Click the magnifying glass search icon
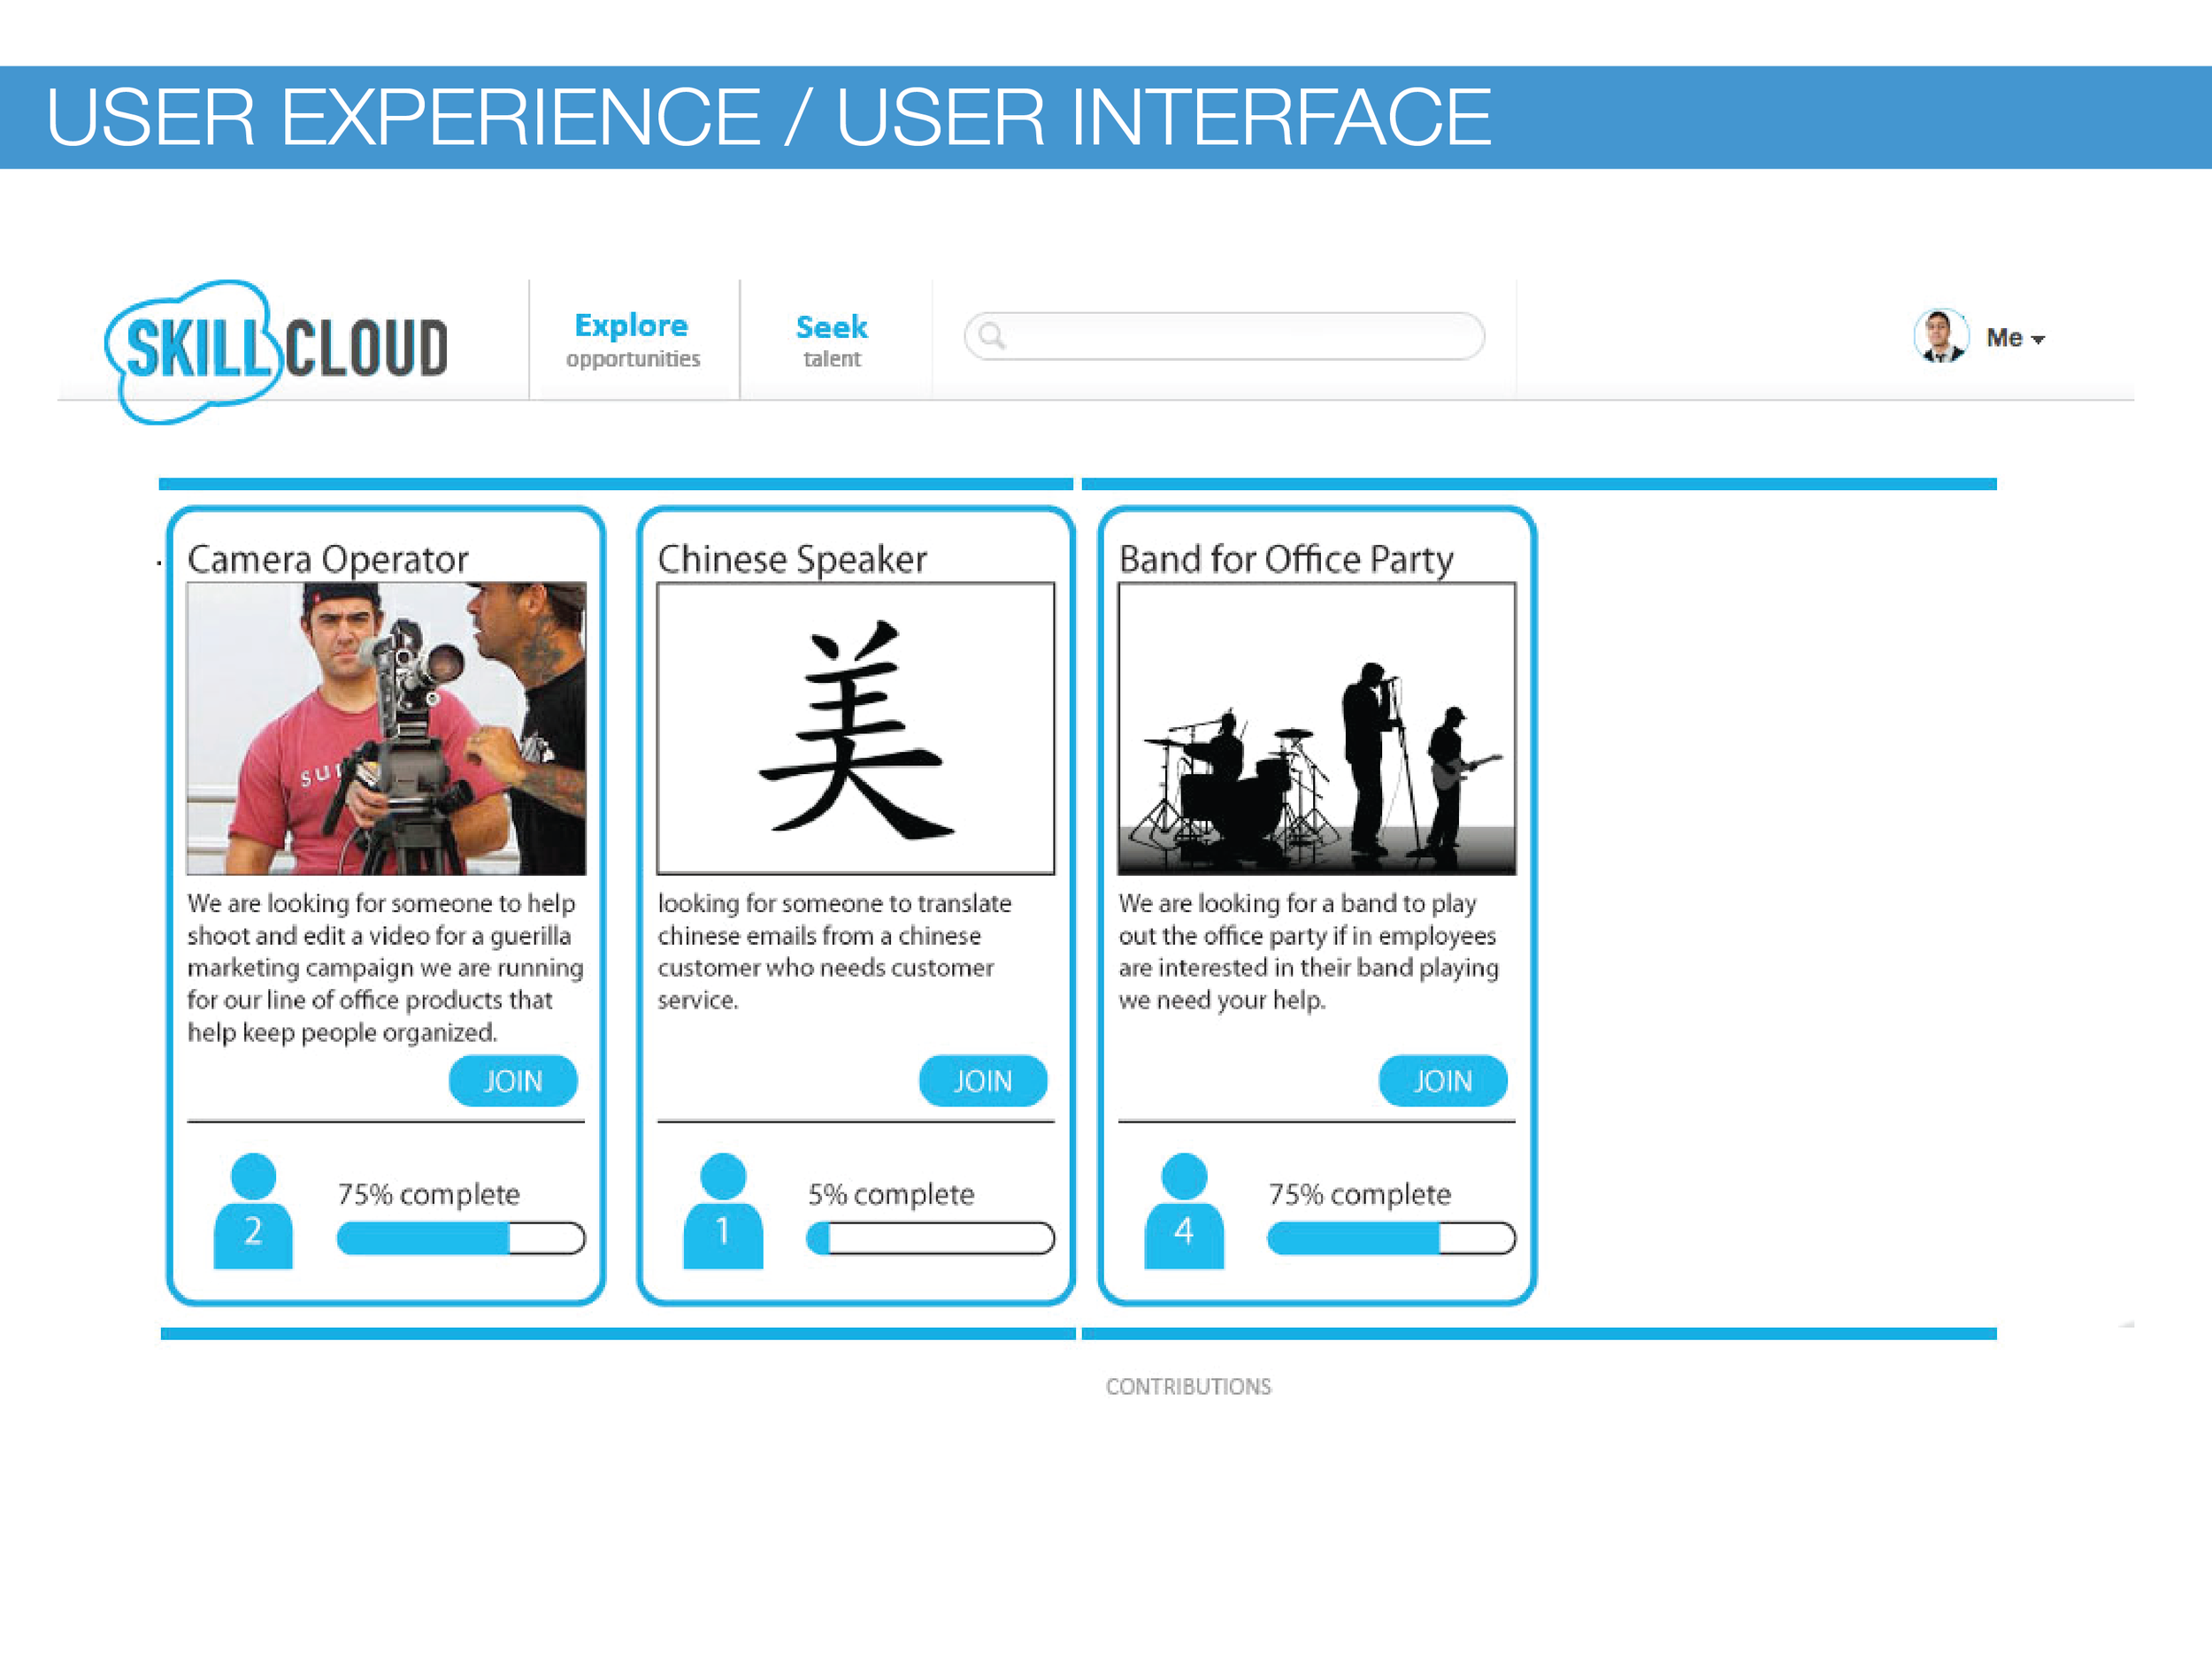This screenshot has width=2212, height=1655. tap(990, 337)
